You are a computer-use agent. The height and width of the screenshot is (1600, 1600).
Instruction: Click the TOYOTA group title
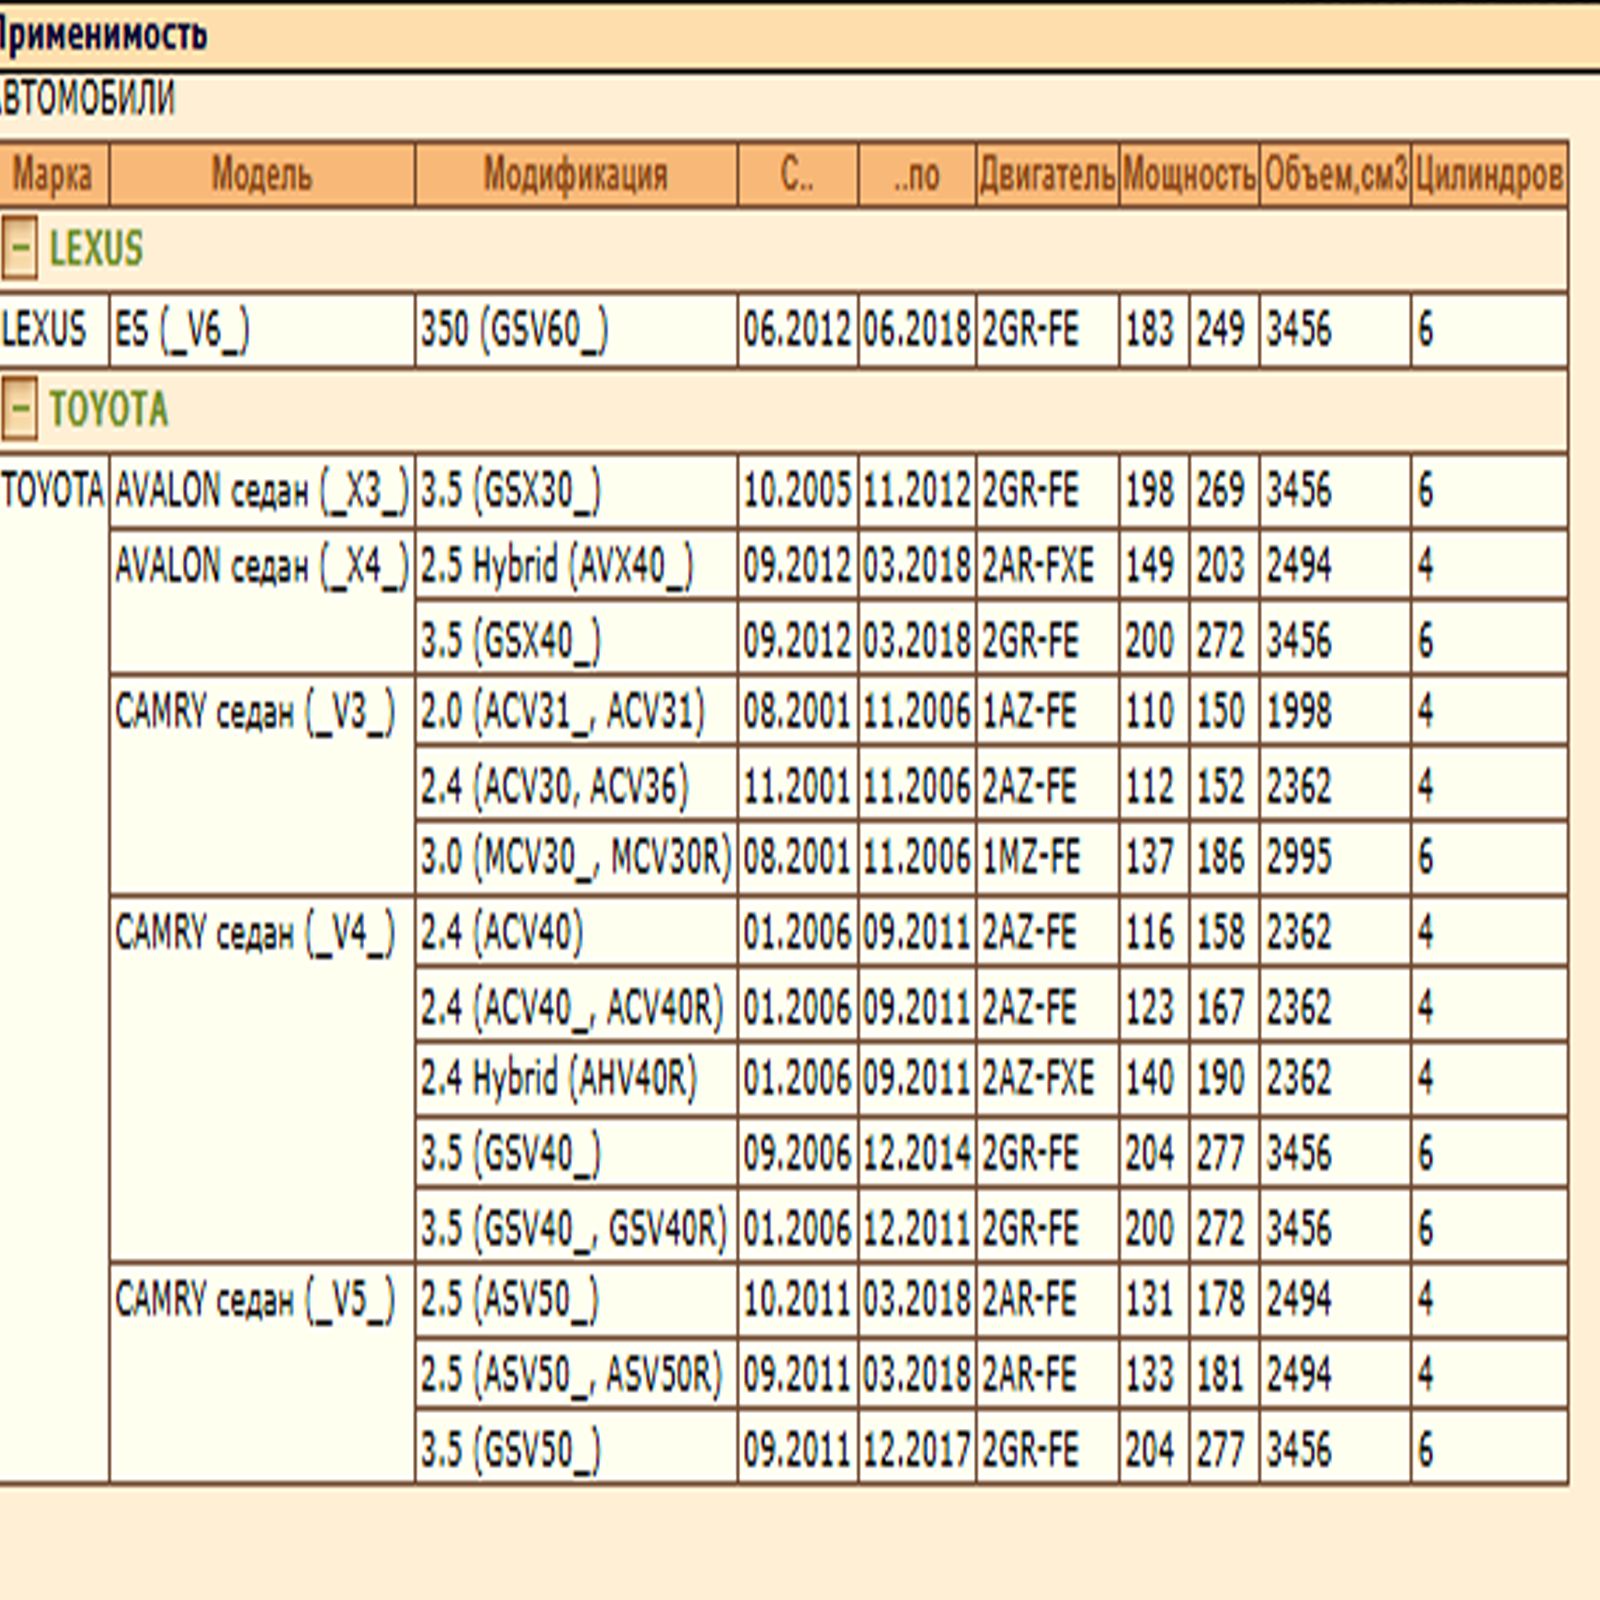(x=108, y=409)
